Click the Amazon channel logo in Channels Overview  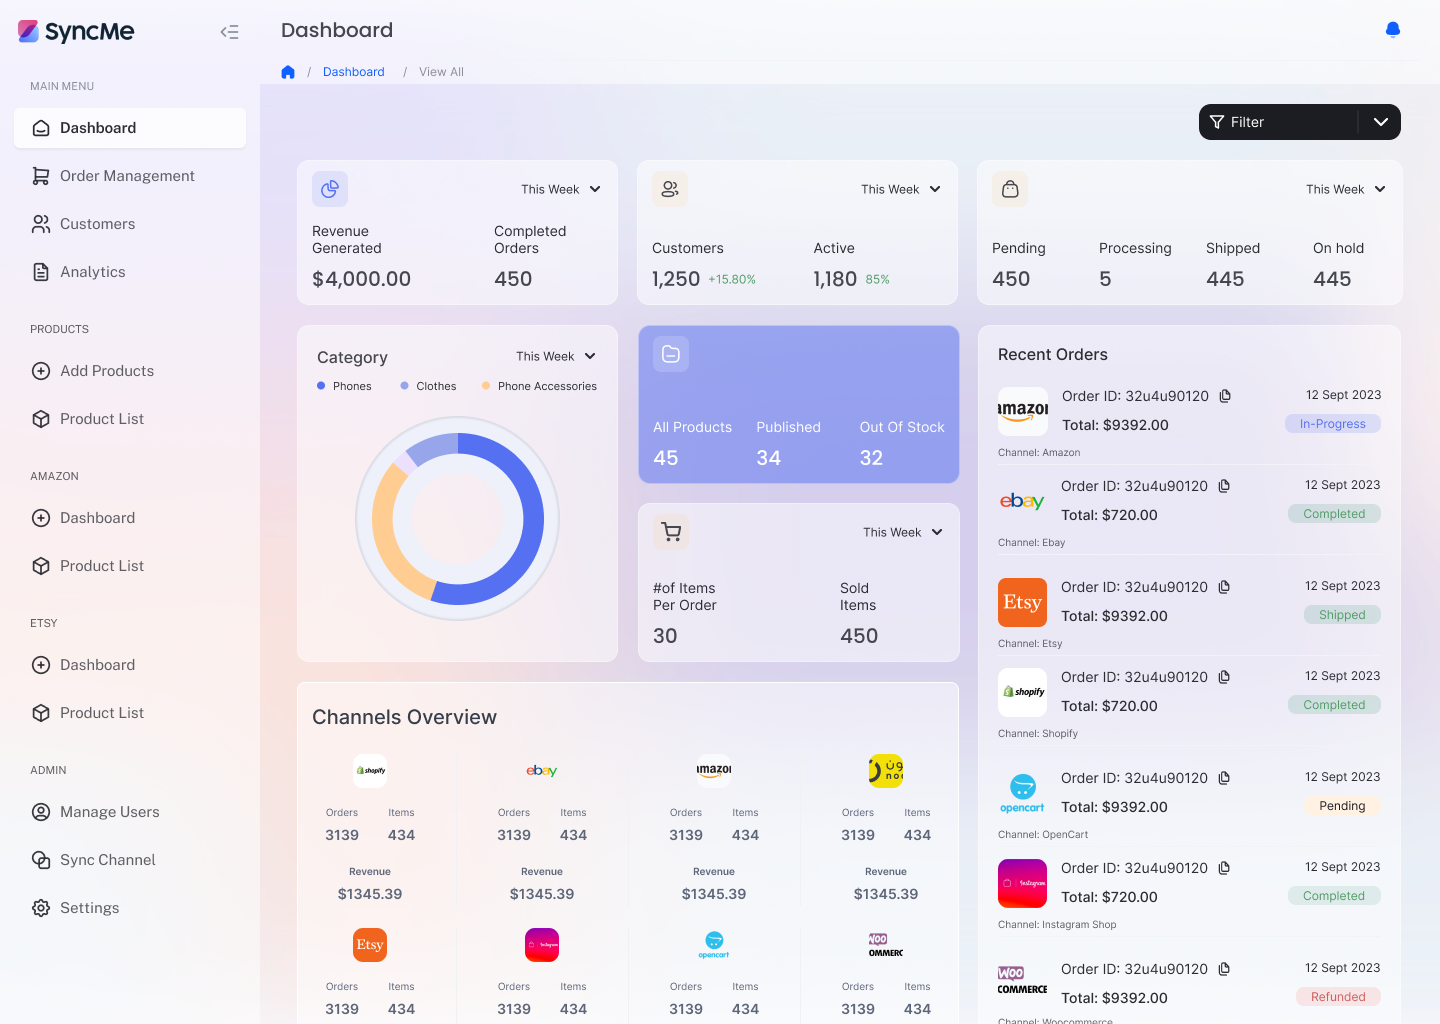pyautogui.click(x=714, y=771)
